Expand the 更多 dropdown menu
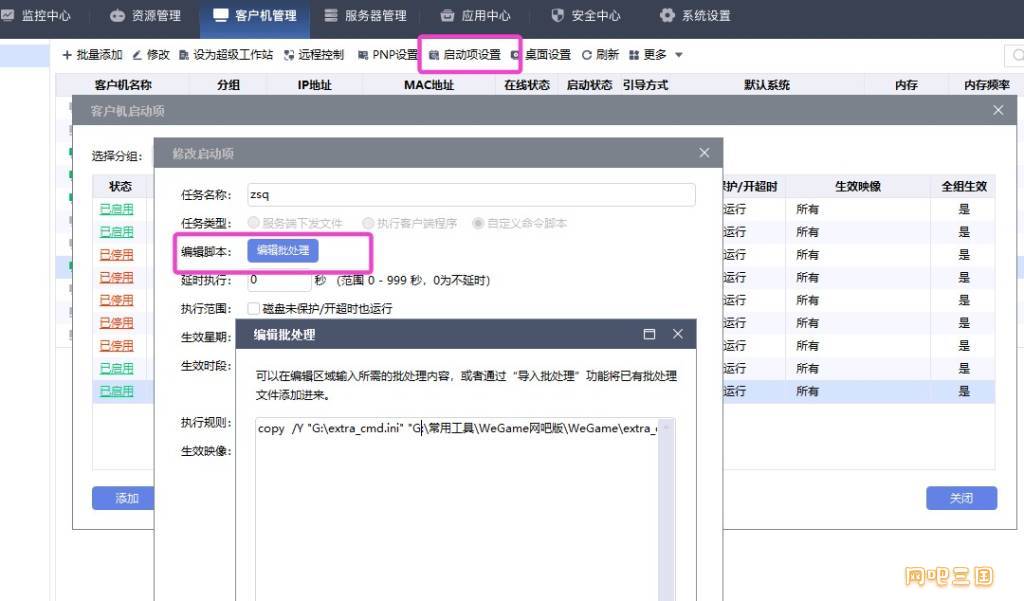The width and height of the screenshot is (1024, 601). coord(656,55)
